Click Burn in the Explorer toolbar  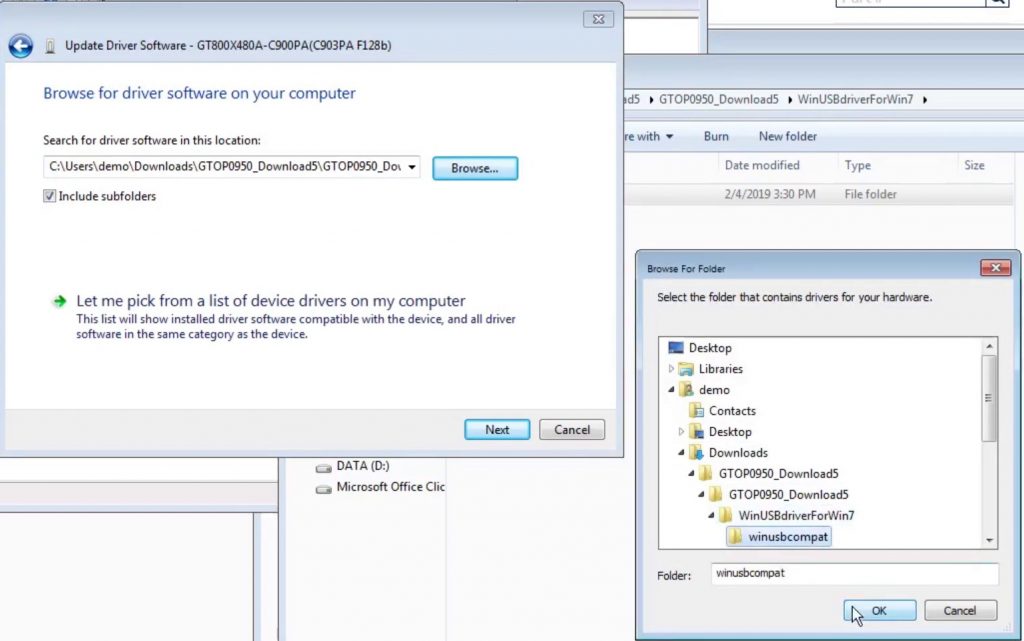pos(716,136)
